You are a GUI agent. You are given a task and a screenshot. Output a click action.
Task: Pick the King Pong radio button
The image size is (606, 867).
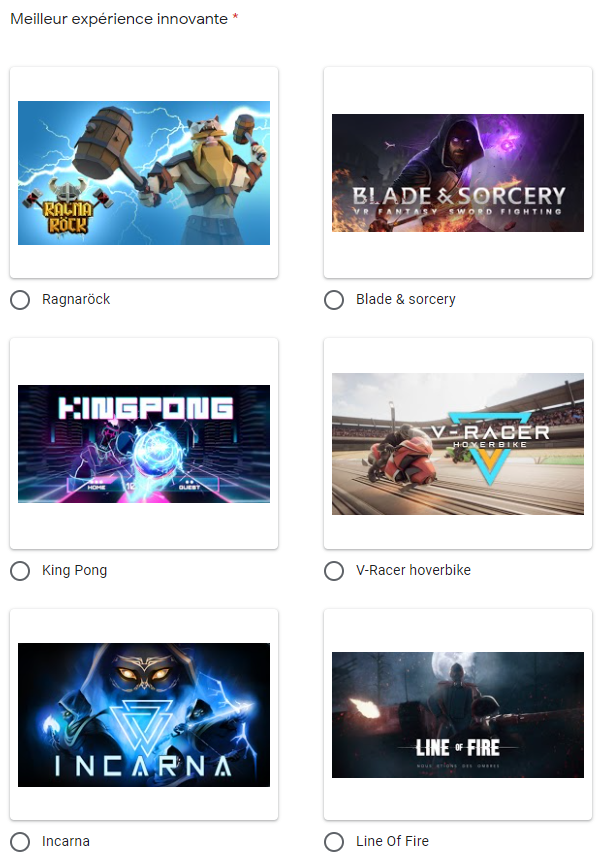(x=20, y=571)
